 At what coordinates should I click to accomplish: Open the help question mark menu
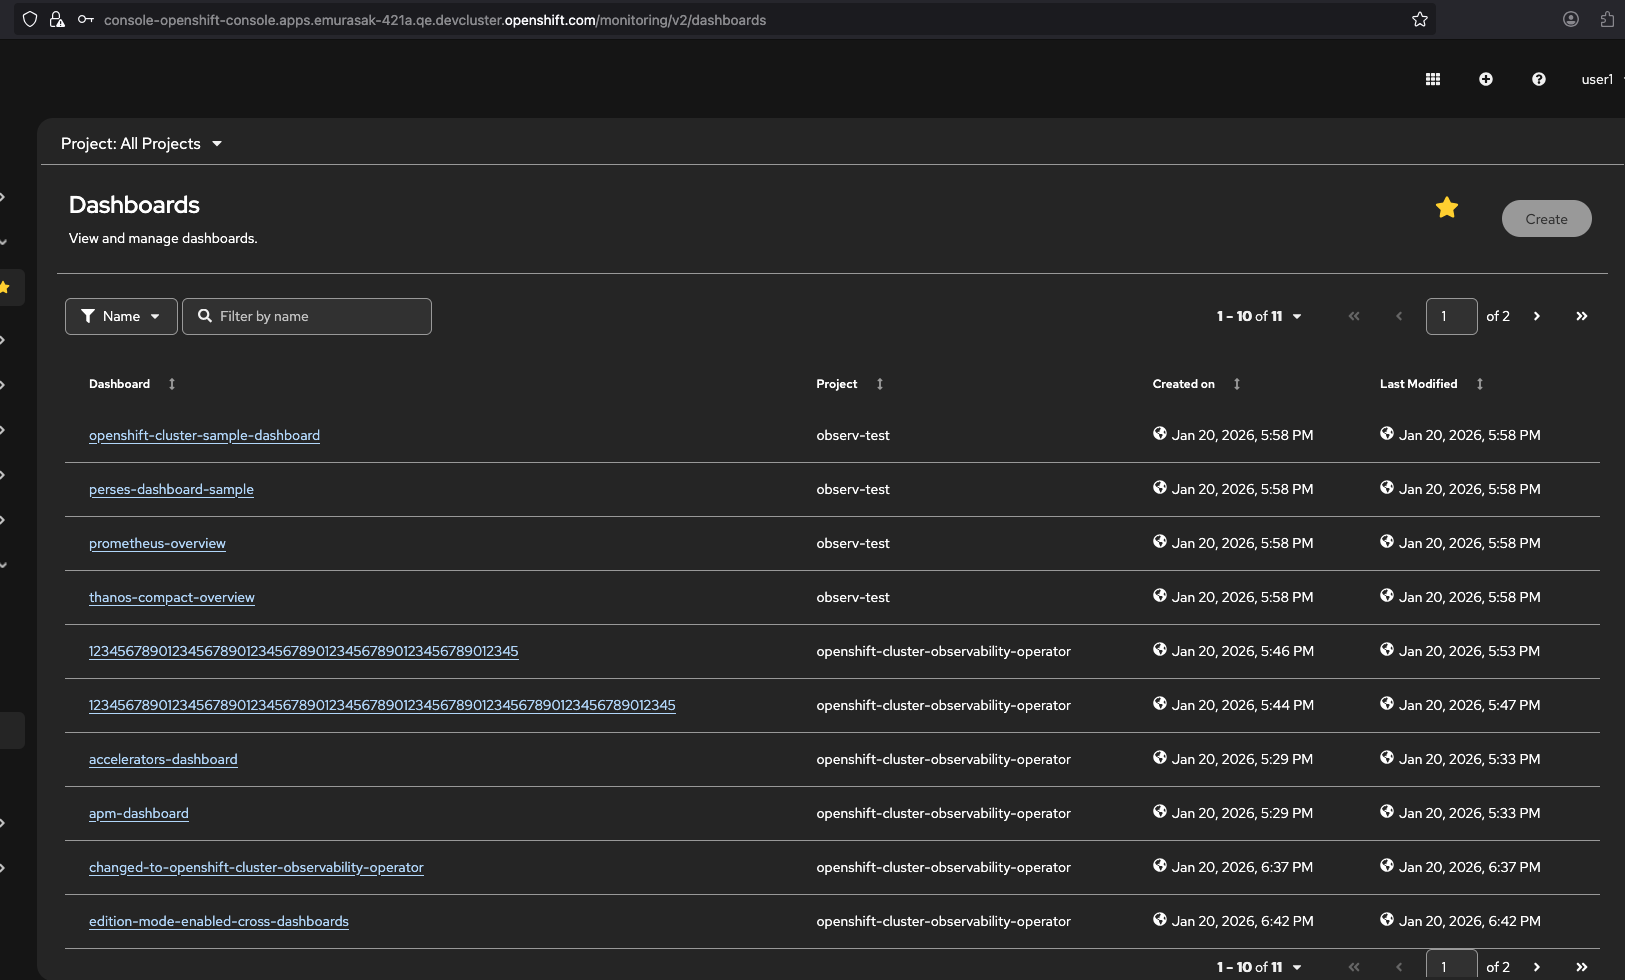(x=1538, y=79)
